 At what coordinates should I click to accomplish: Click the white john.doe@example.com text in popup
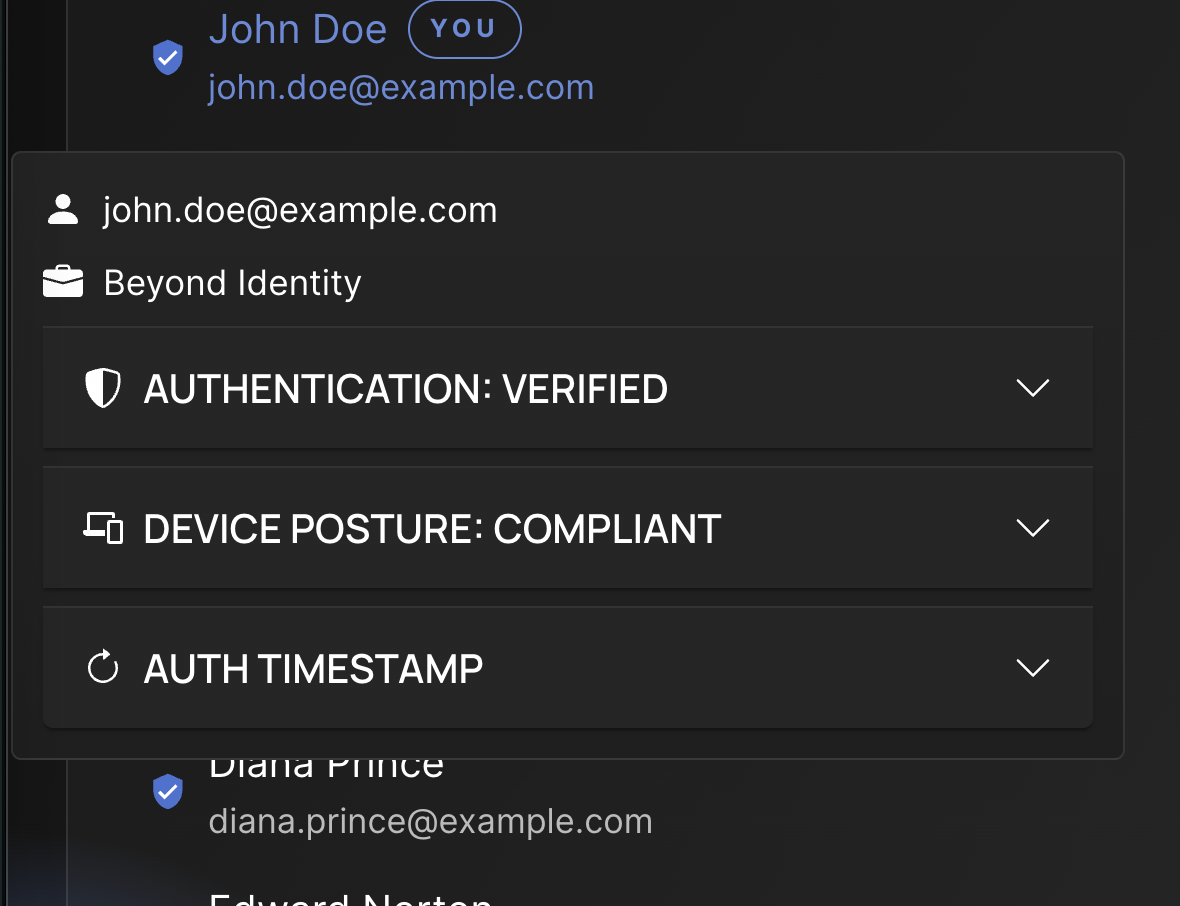[300, 211]
